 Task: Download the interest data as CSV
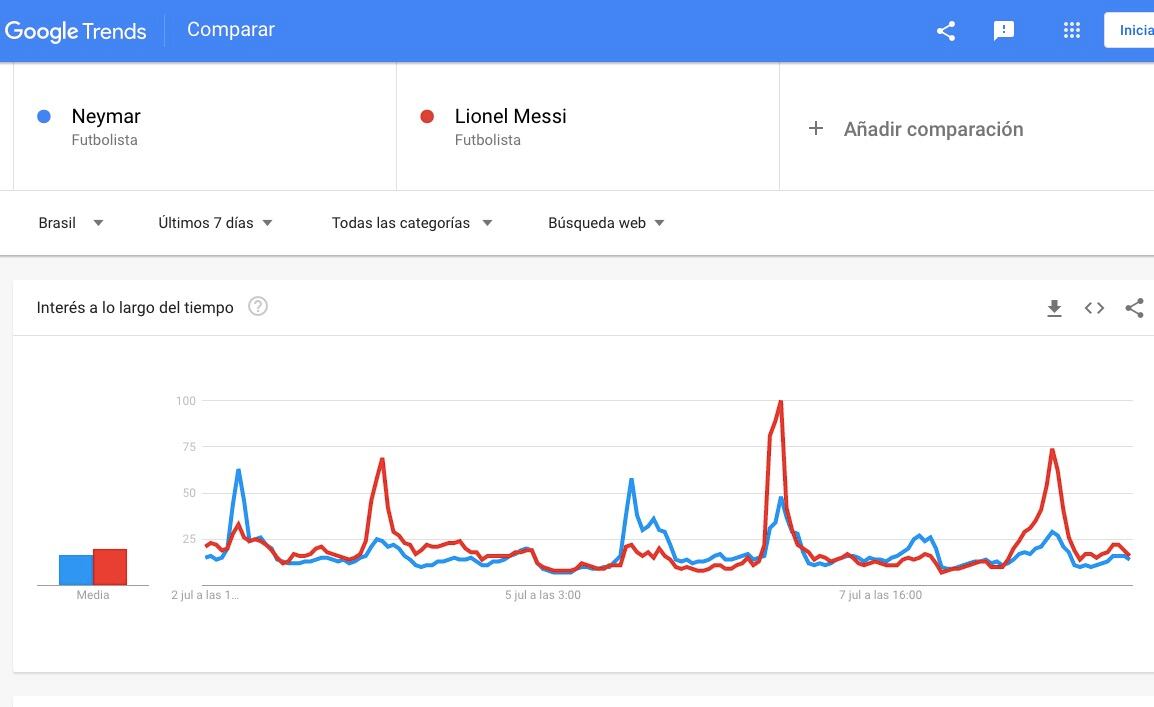(x=1054, y=308)
